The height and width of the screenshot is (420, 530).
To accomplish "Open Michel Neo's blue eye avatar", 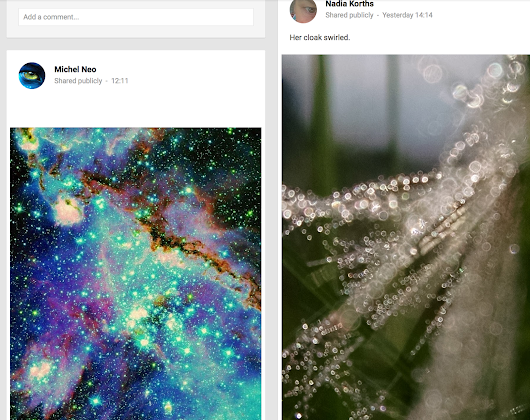I will [32, 76].
